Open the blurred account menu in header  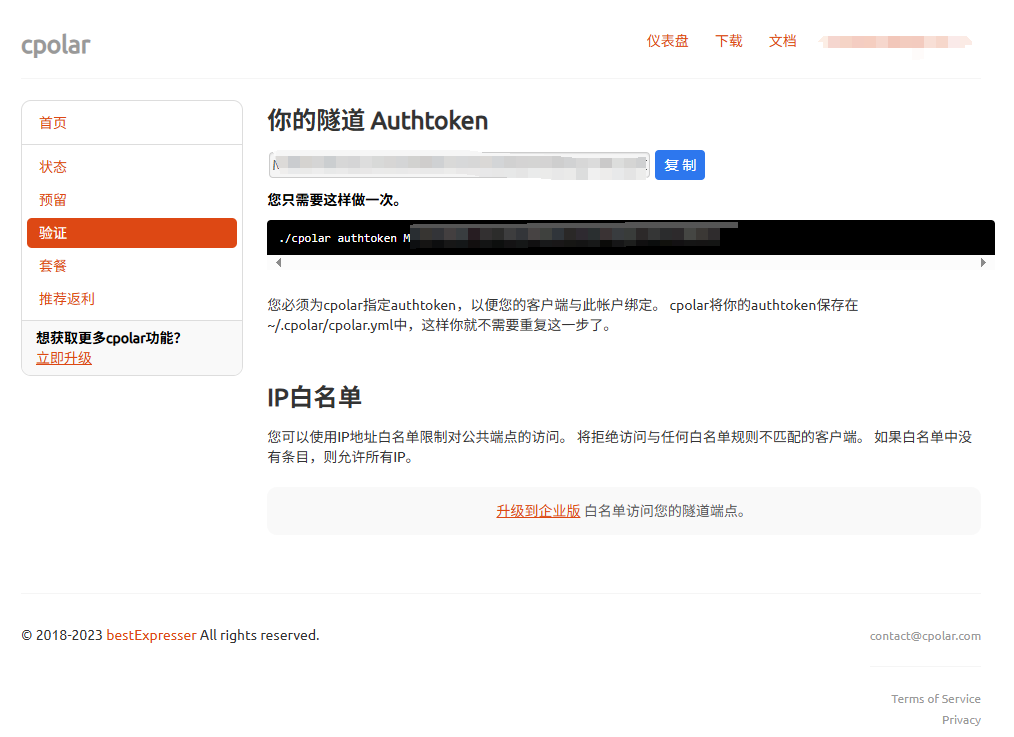point(896,42)
